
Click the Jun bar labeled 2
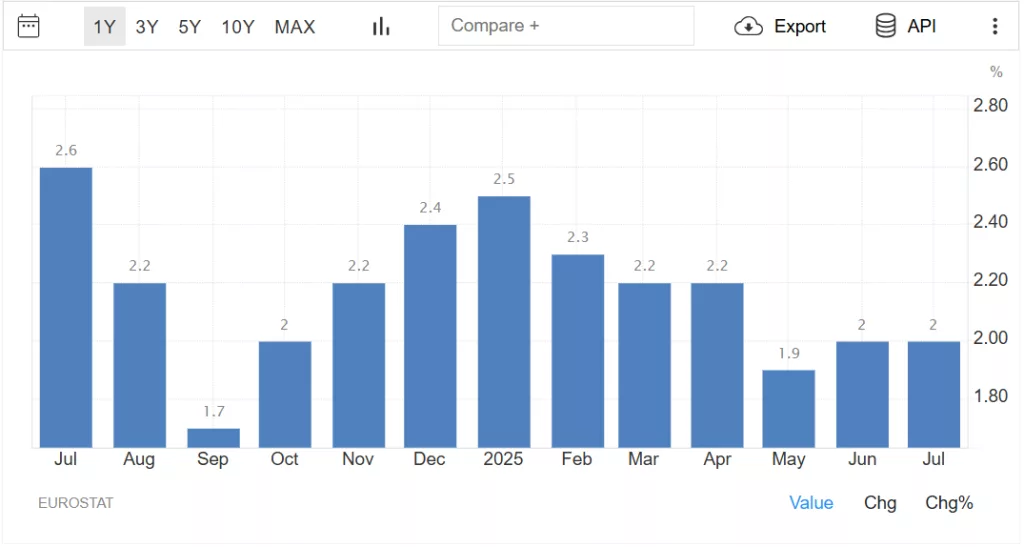click(863, 394)
